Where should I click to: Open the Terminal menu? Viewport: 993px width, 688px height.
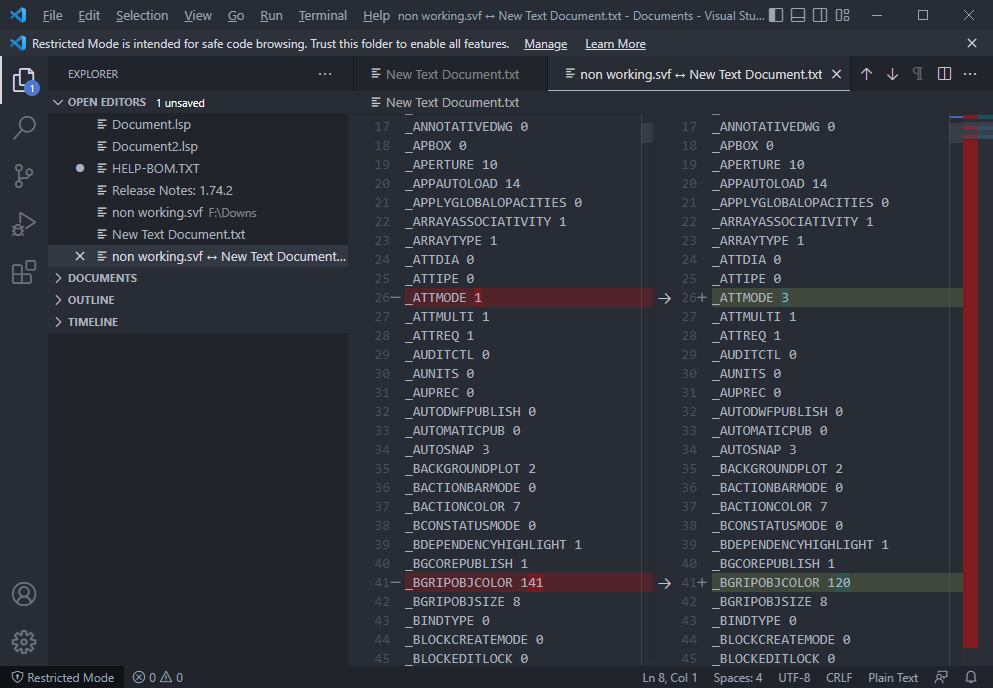tap(322, 15)
